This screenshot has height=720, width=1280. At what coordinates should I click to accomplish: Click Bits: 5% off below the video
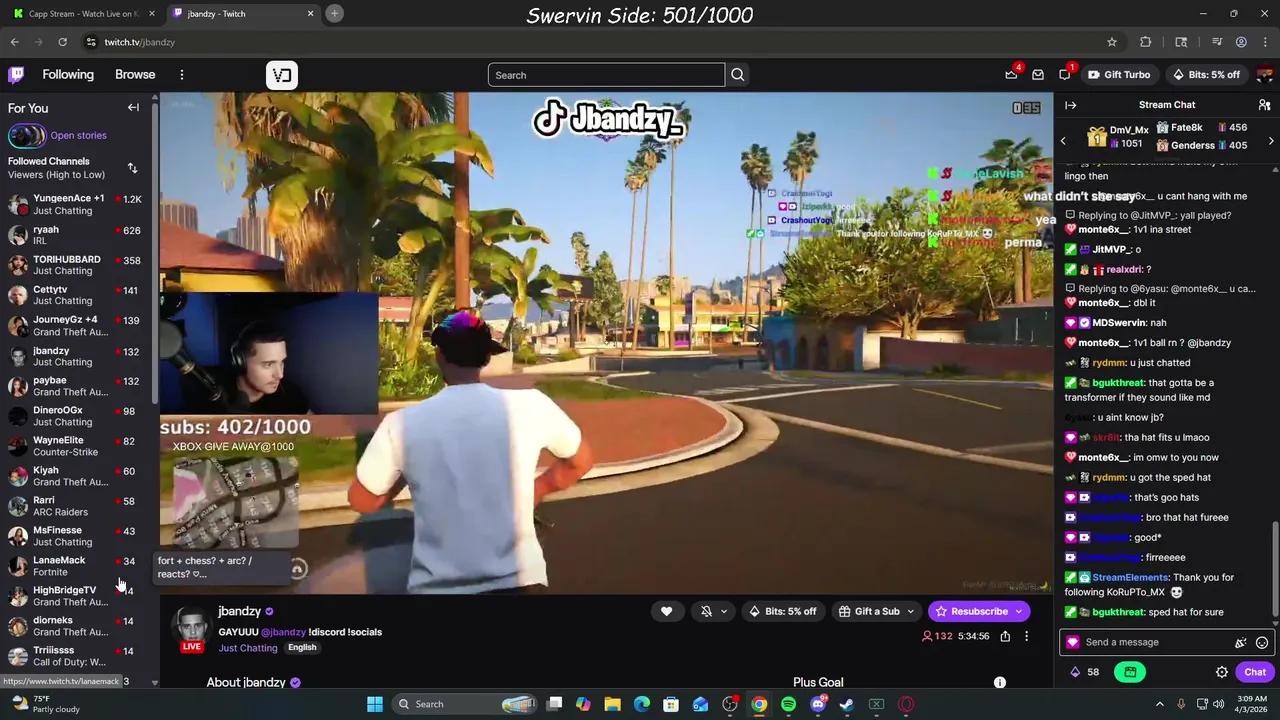coord(782,611)
